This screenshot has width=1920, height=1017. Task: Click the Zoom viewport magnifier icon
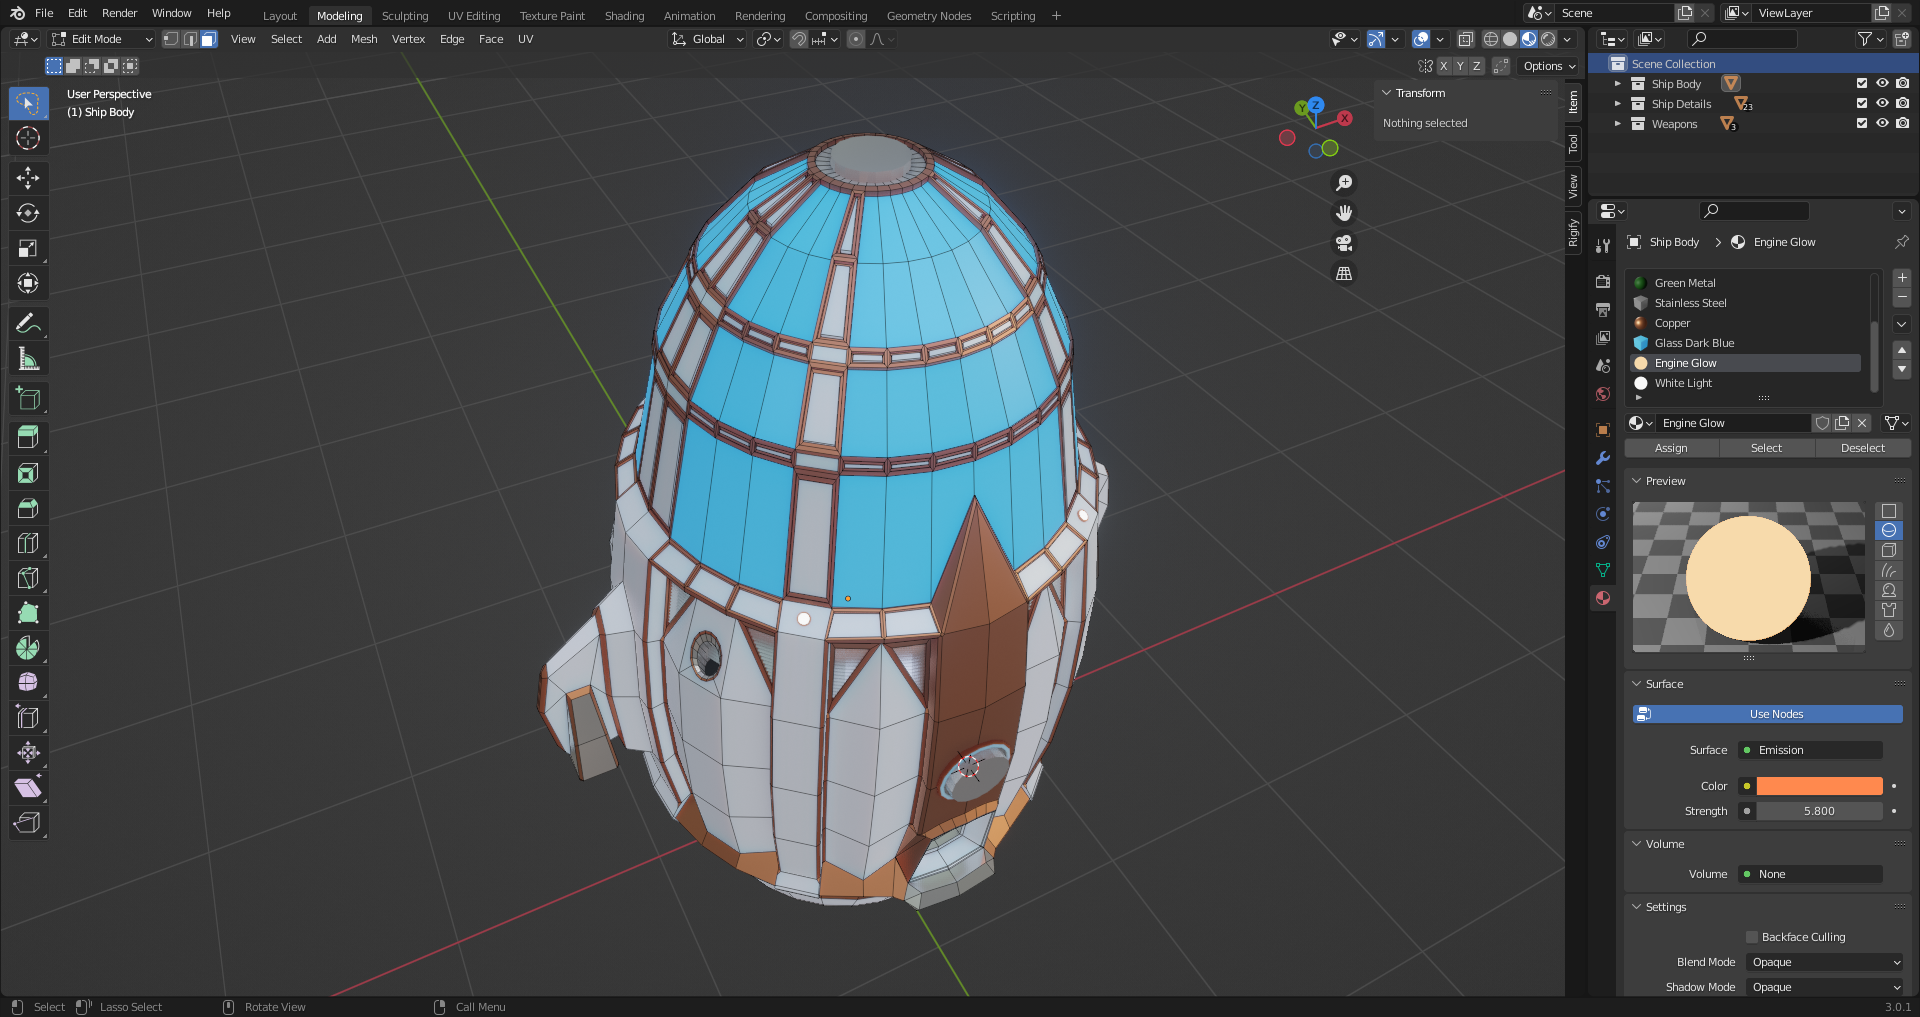tap(1344, 183)
